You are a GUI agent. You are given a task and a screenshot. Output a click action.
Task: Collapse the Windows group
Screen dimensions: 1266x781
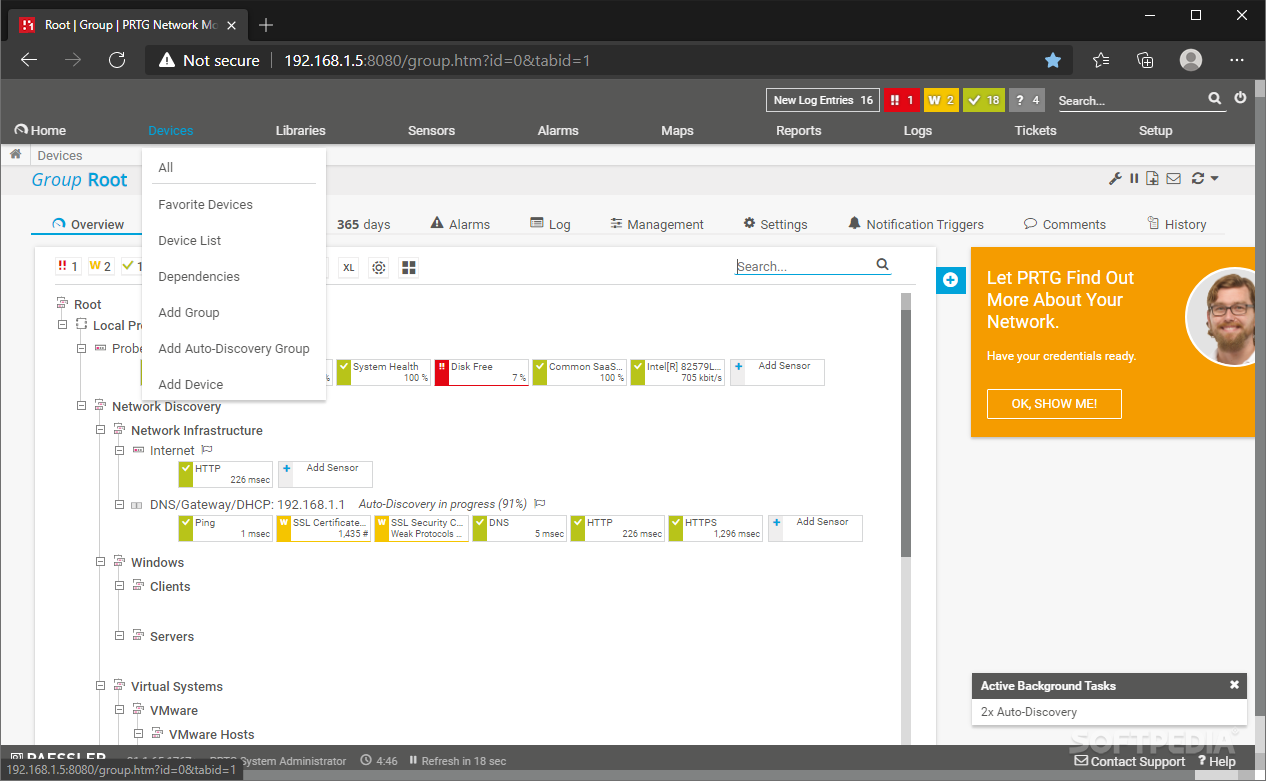point(100,562)
